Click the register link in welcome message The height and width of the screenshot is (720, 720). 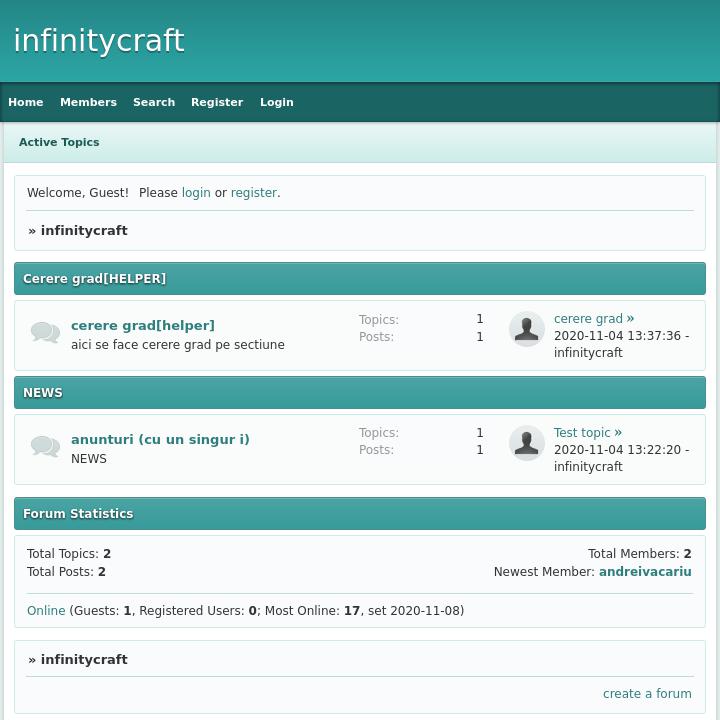(253, 193)
